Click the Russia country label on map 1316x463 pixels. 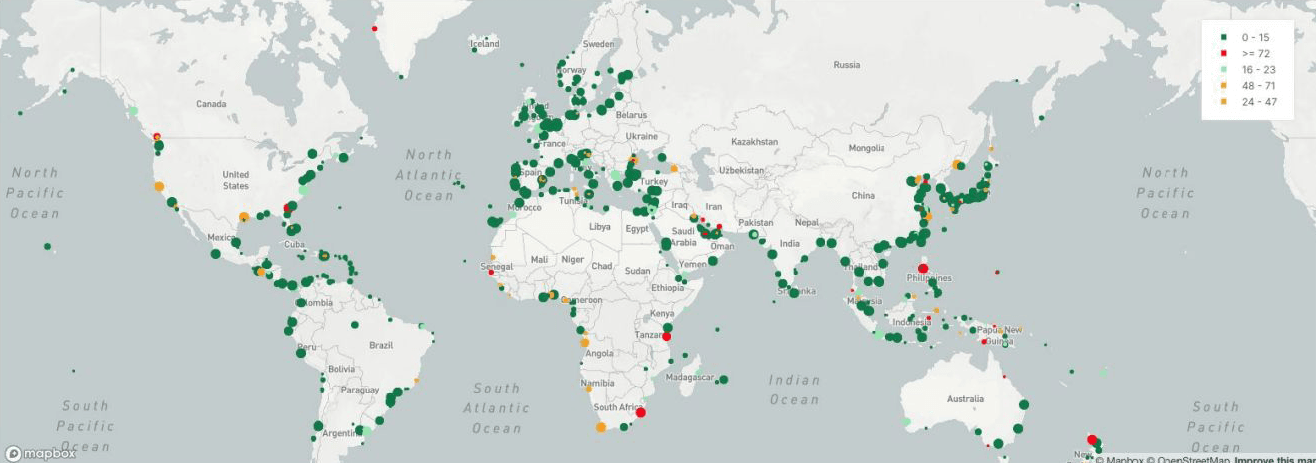pos(846,65)
